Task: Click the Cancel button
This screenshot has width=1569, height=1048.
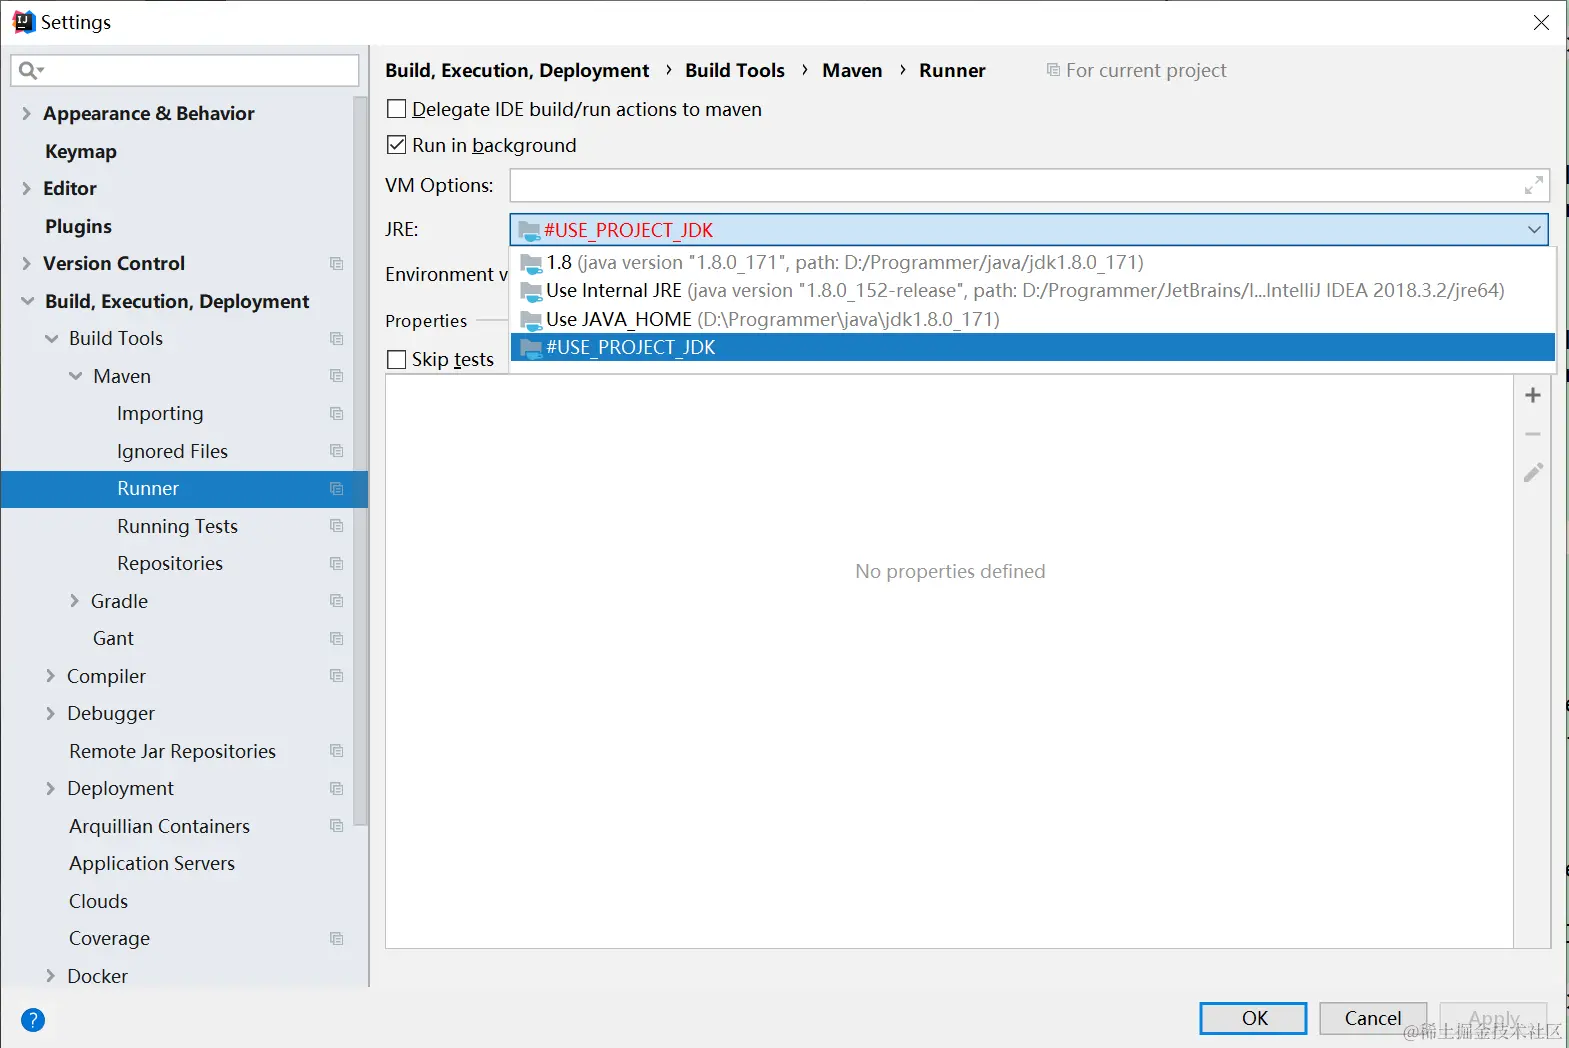Action: pos(1373,1018)
